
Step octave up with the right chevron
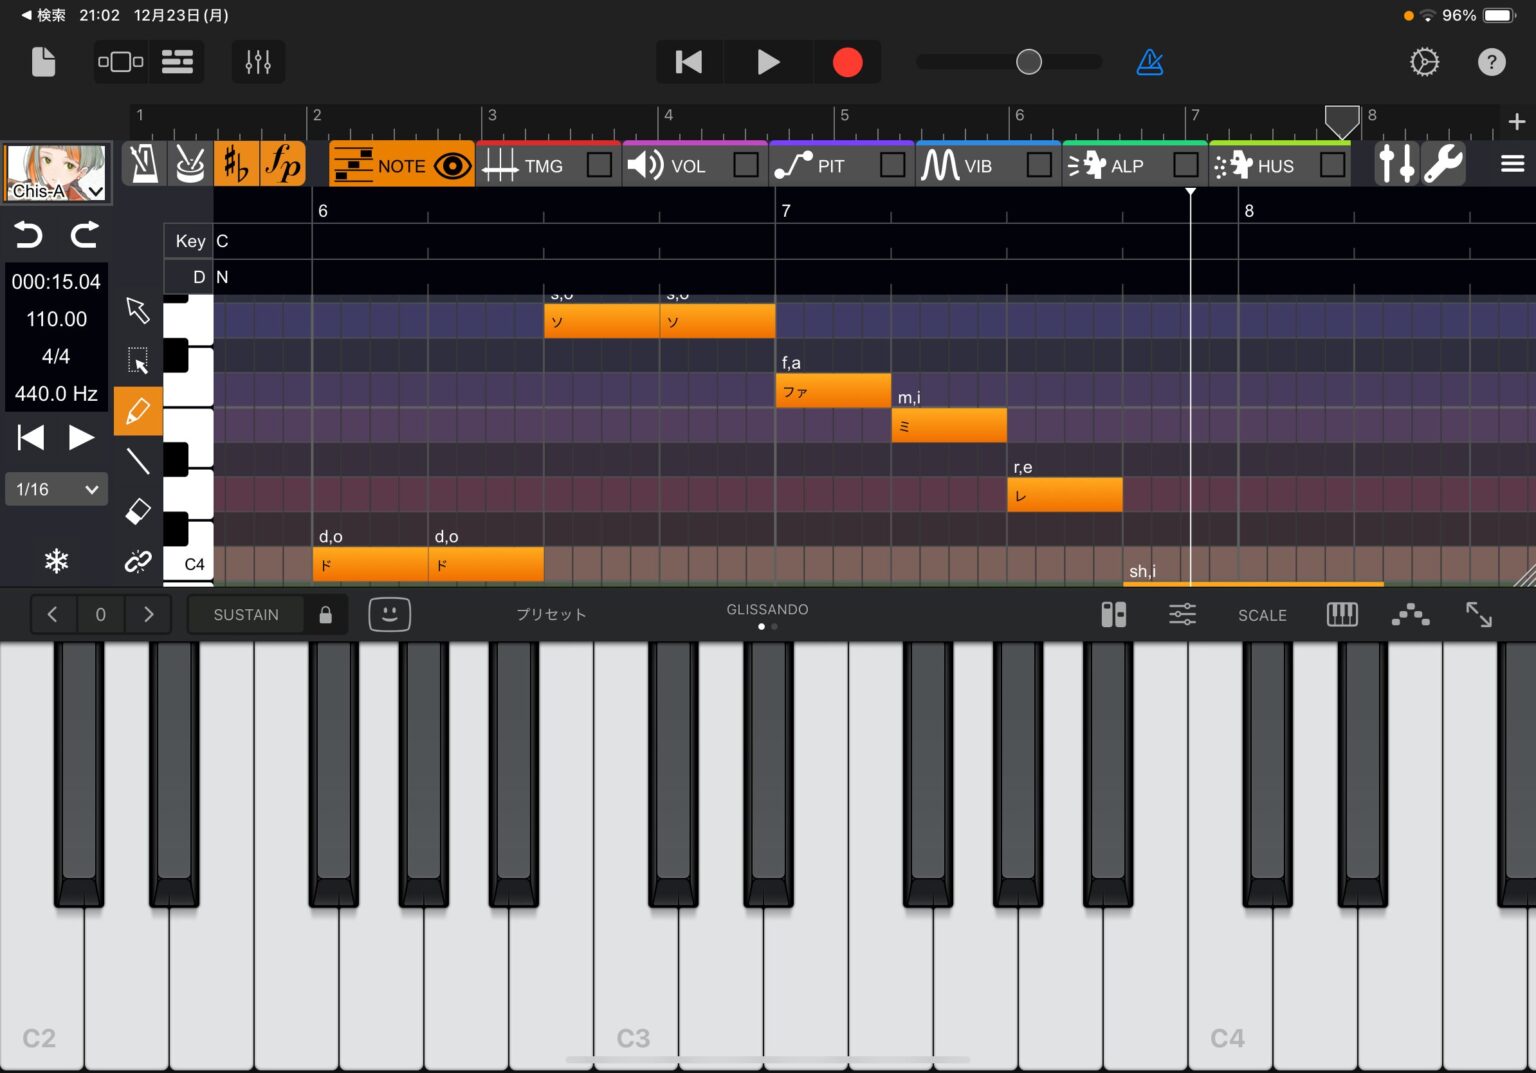(x=148, y=614)
